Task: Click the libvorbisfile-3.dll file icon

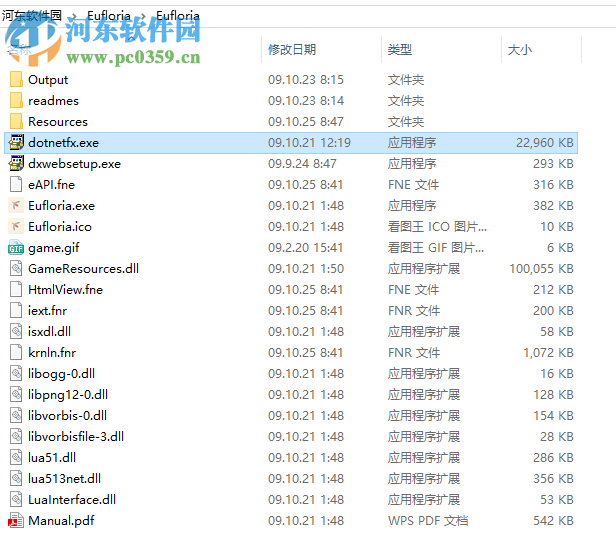Action: [x=16, y=437]
